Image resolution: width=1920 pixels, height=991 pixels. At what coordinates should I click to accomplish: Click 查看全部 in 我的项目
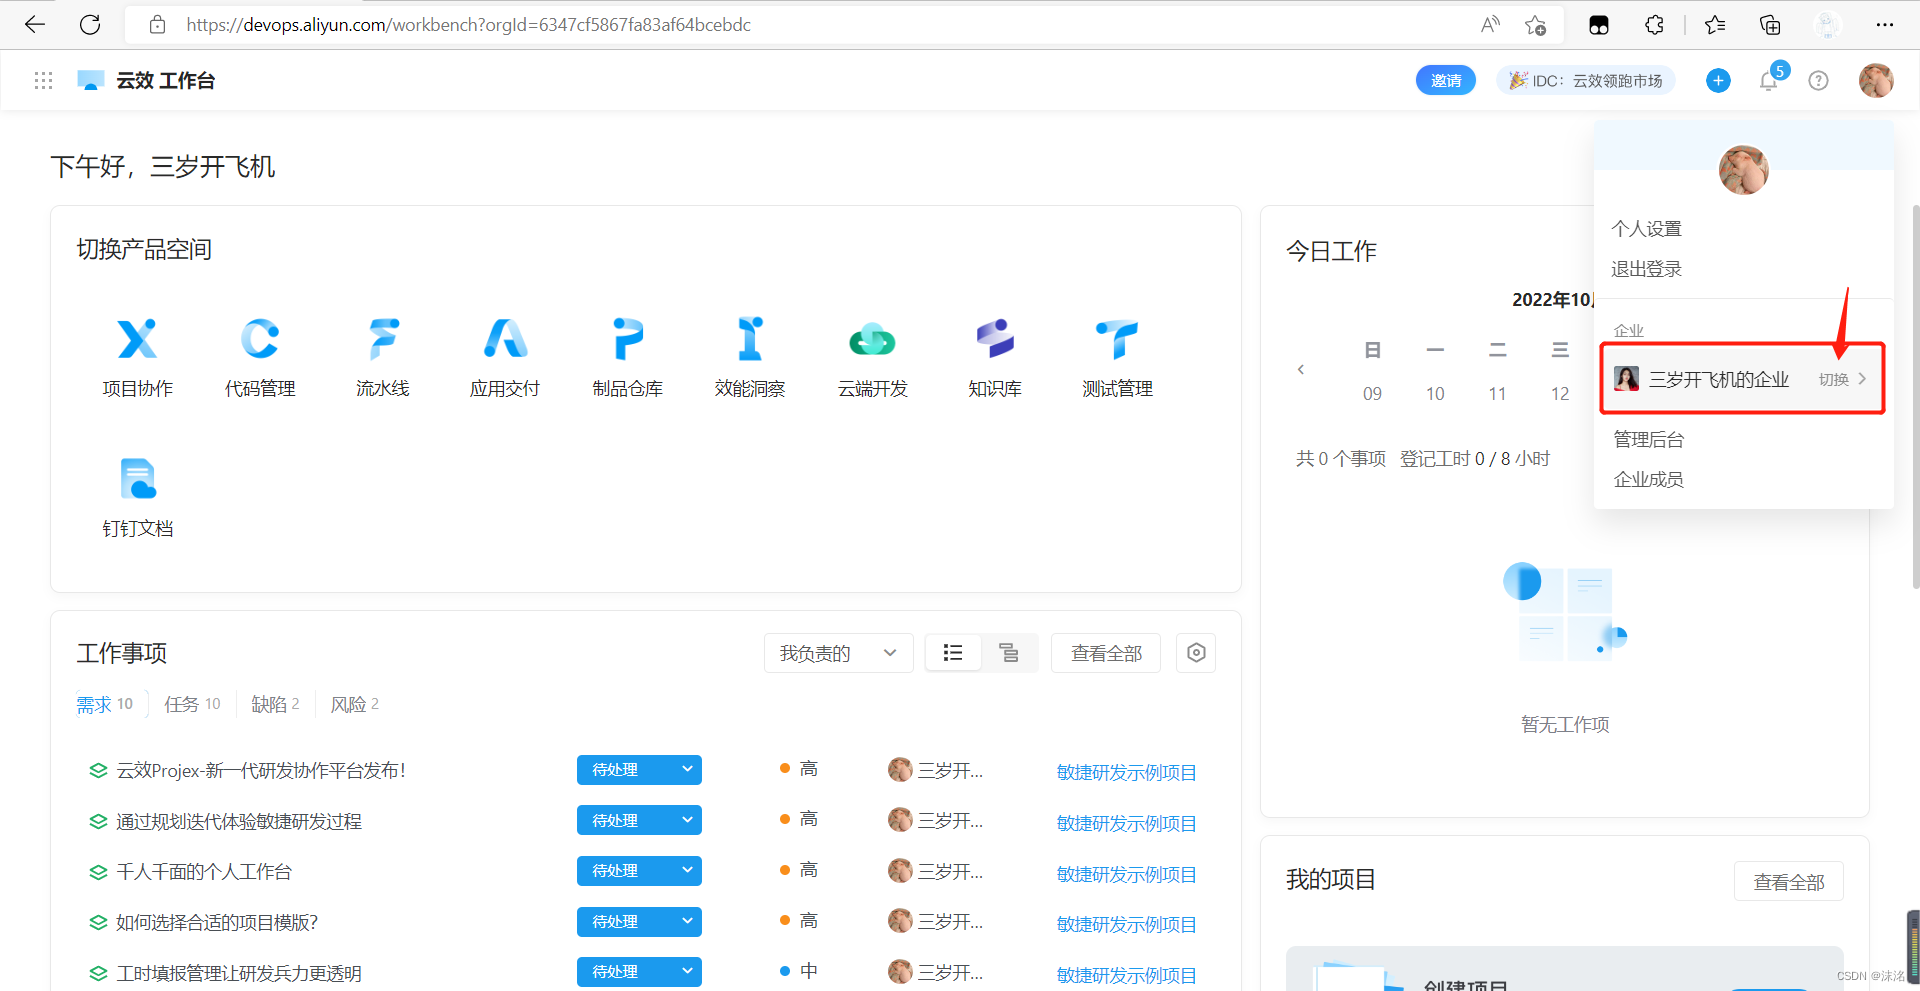pos(1789,882)
